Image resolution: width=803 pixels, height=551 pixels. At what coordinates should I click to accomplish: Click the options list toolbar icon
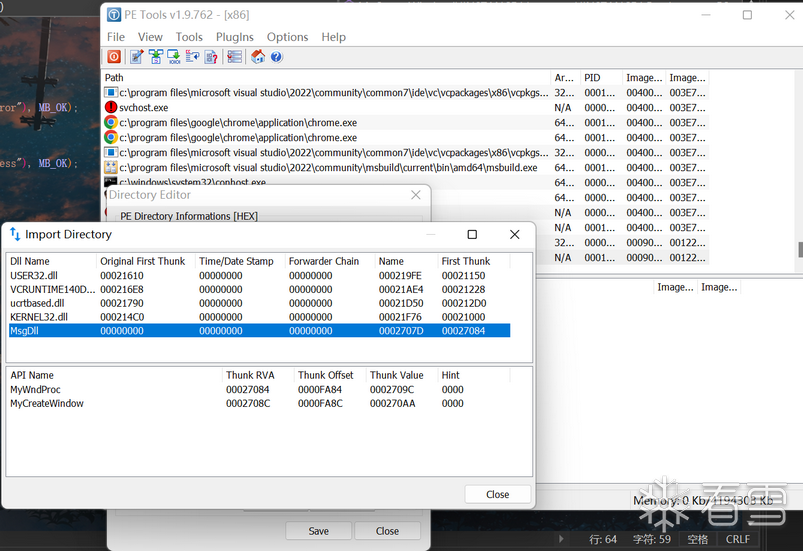coord(235,57)
